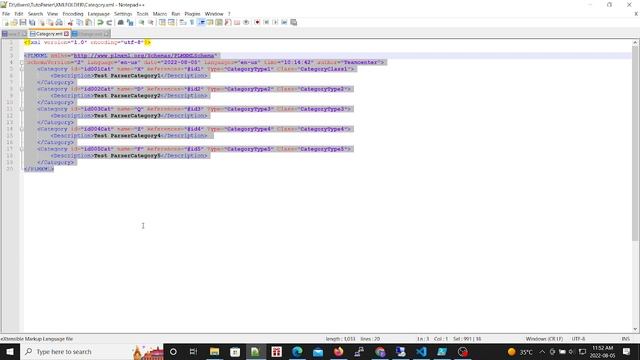Collapse the fold marker on line 4
640x360 pixels.
coord(22,62)
